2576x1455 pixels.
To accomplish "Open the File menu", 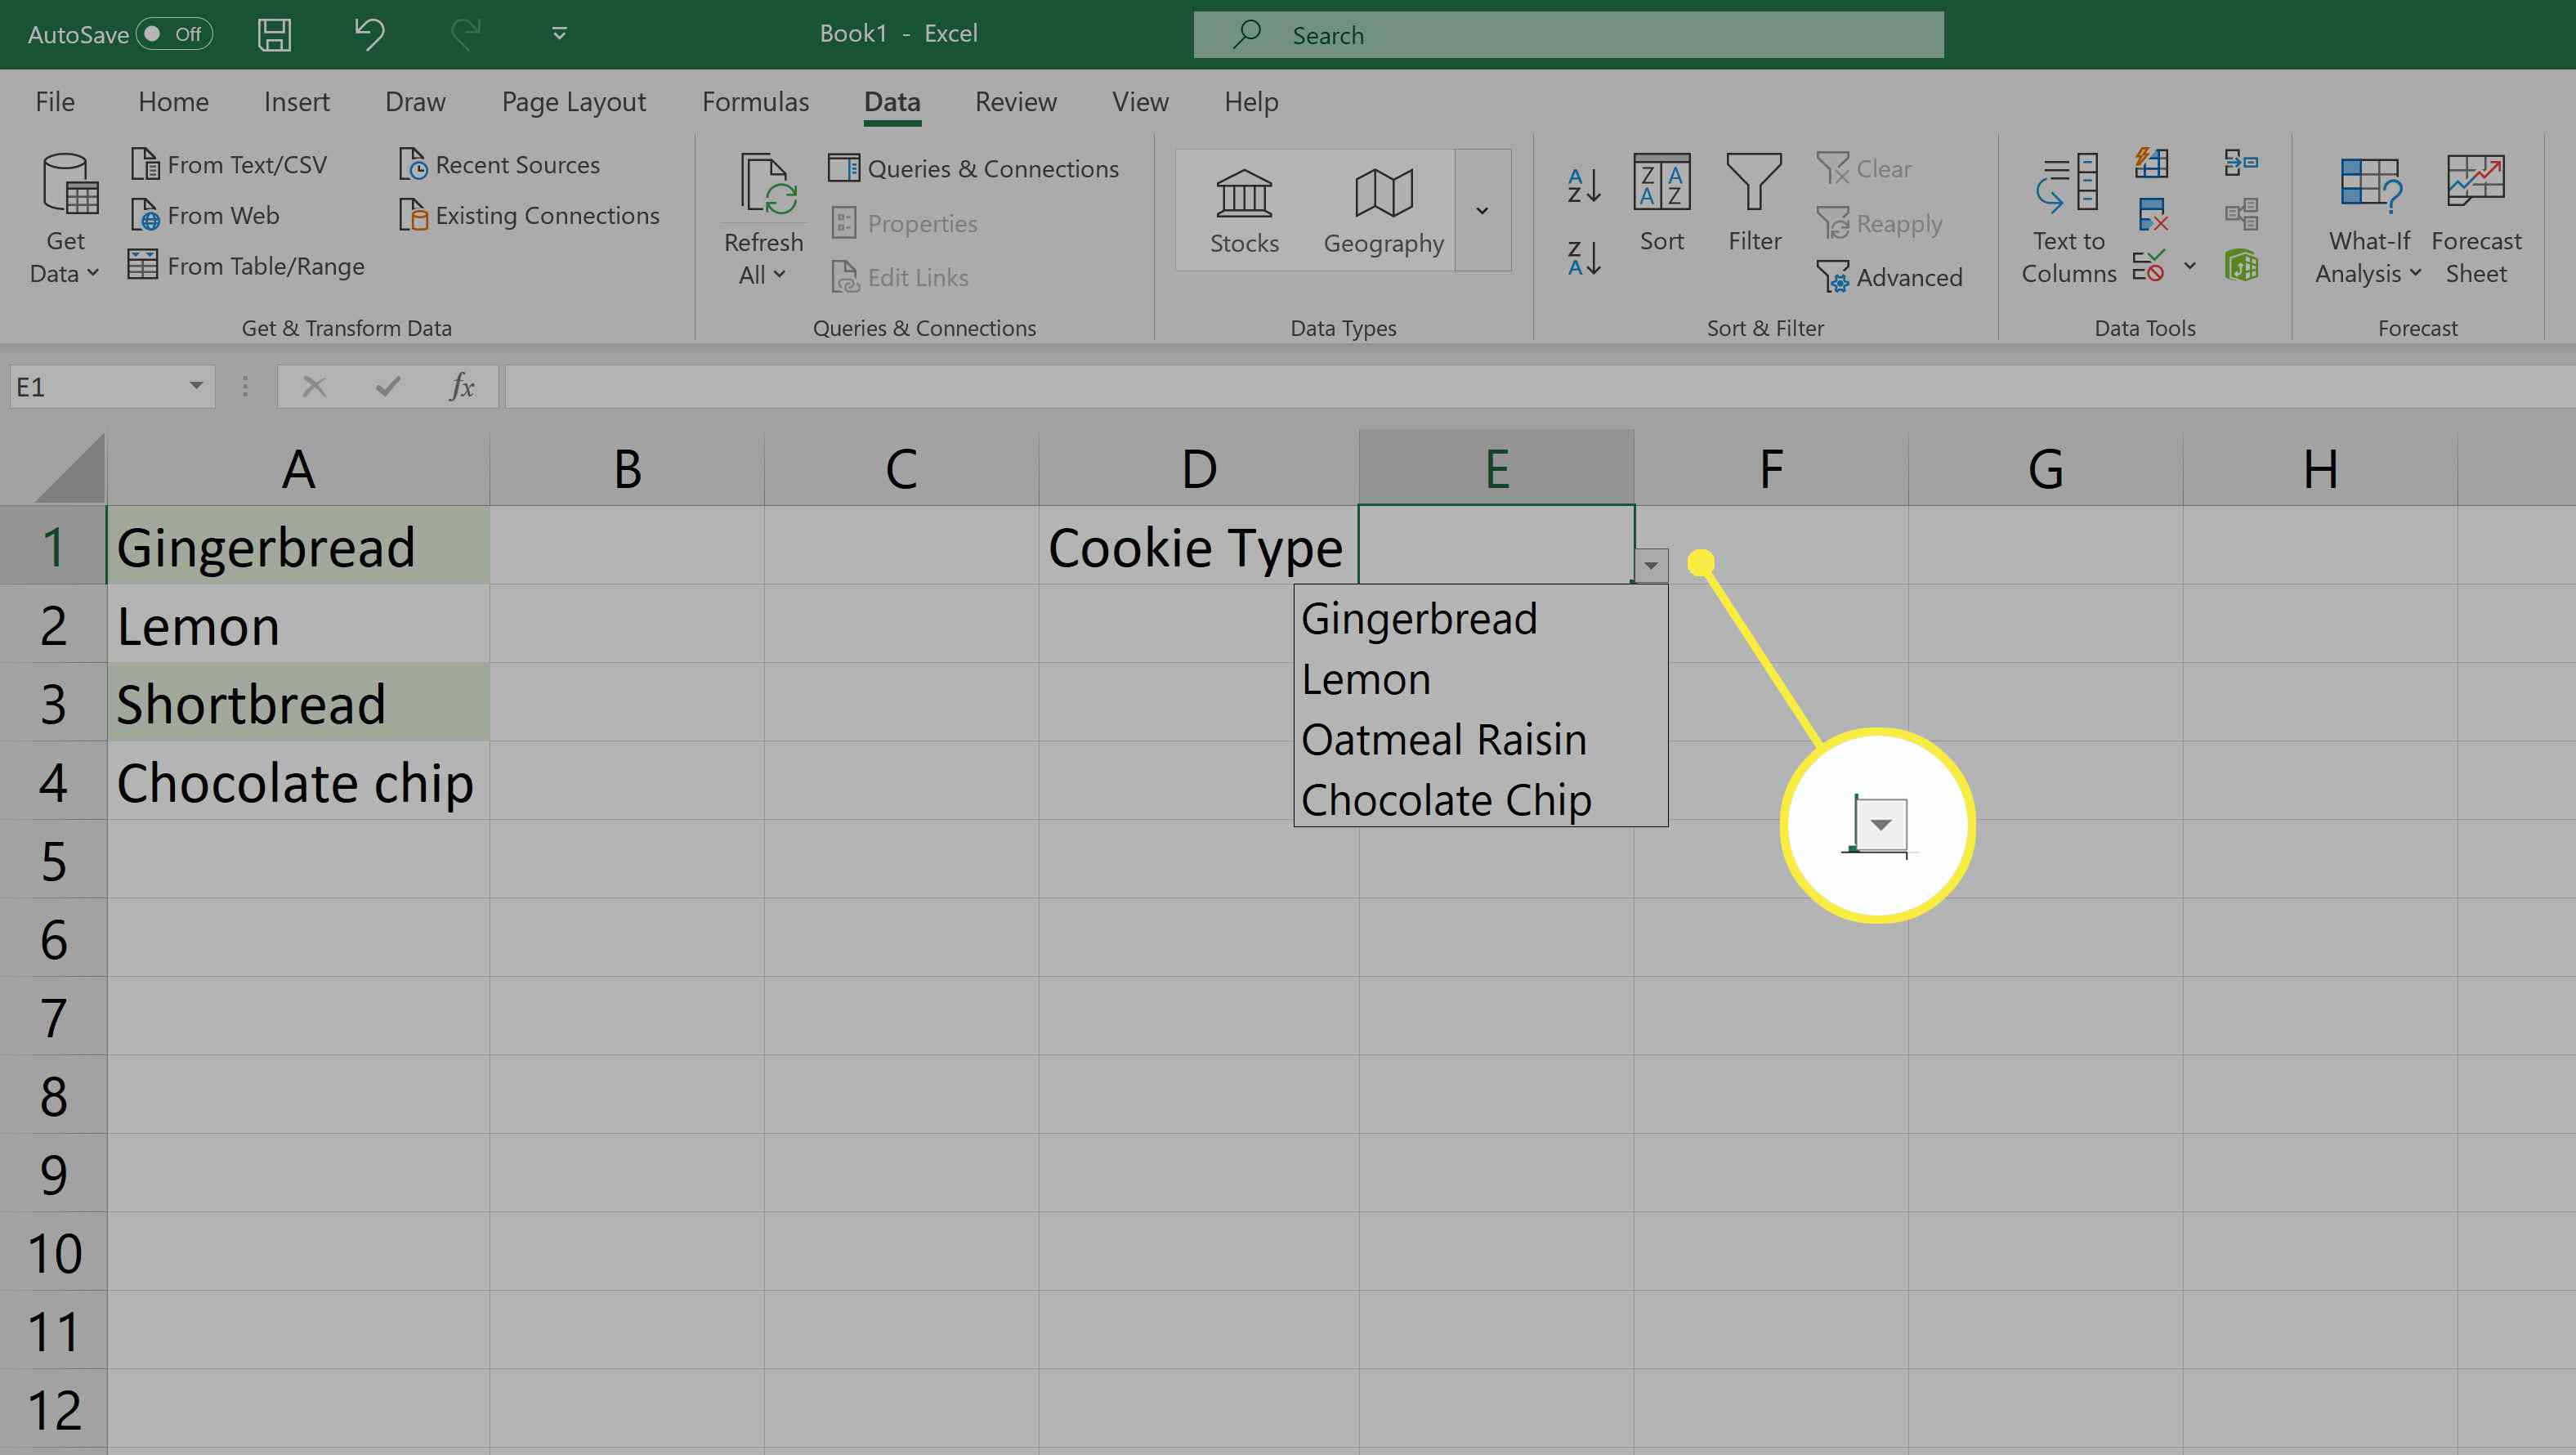I will click(55, 102).
